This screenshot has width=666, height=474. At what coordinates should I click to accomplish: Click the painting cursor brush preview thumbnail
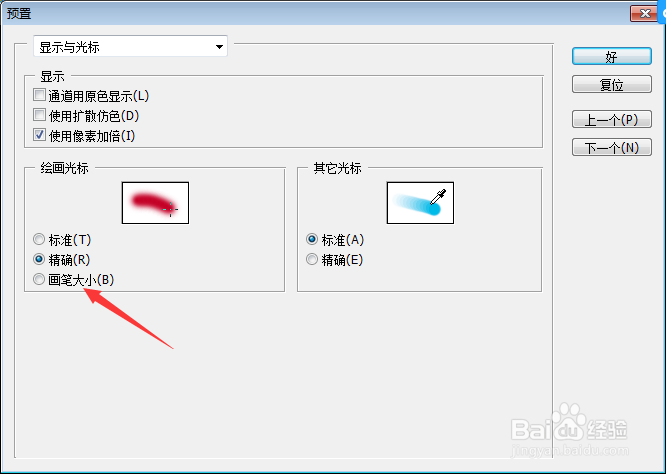point(155,203)
